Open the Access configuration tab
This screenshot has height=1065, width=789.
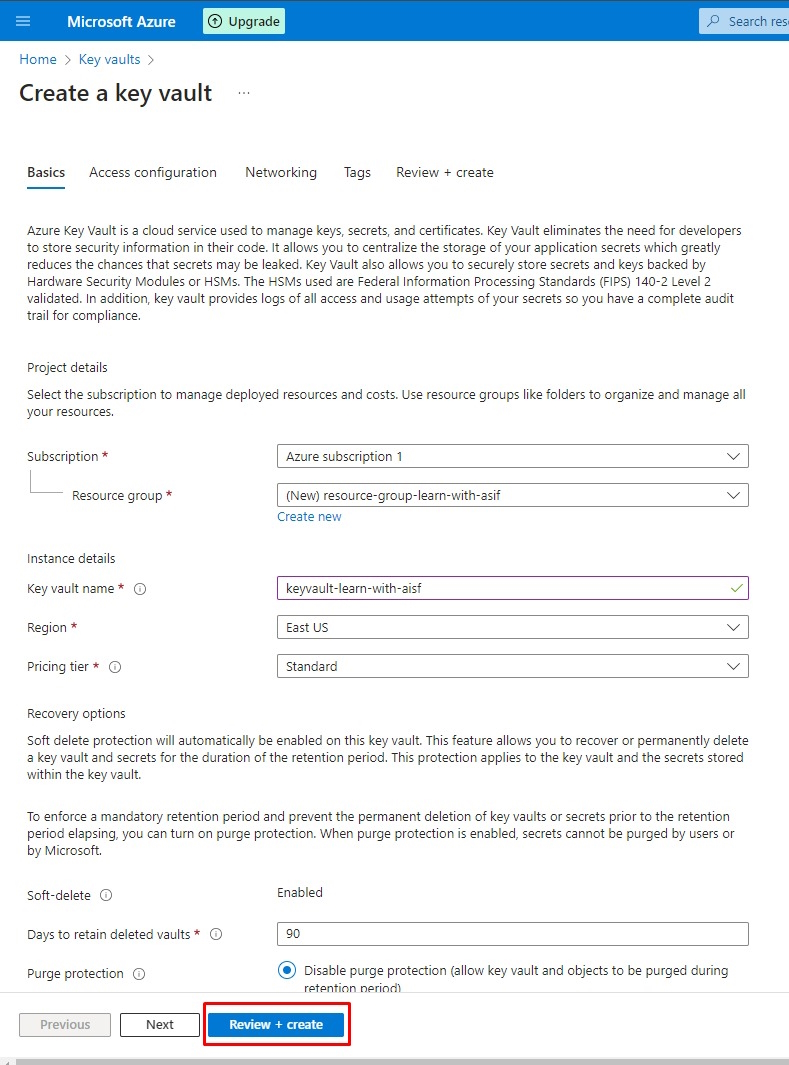(153, 172)
